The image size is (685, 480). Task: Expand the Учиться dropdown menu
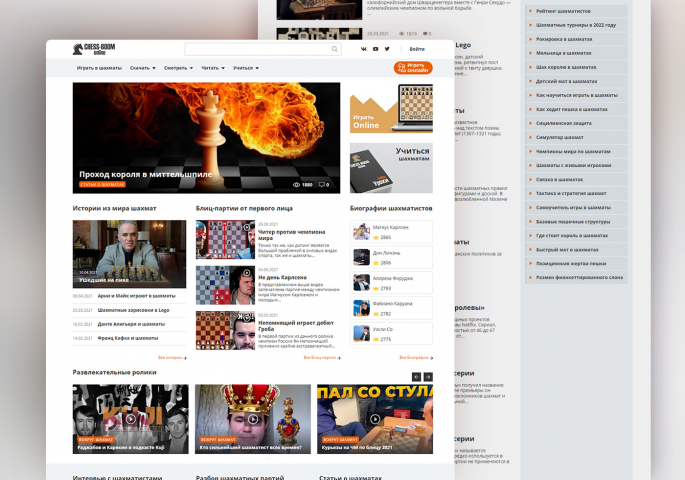[x=246, y=68]
